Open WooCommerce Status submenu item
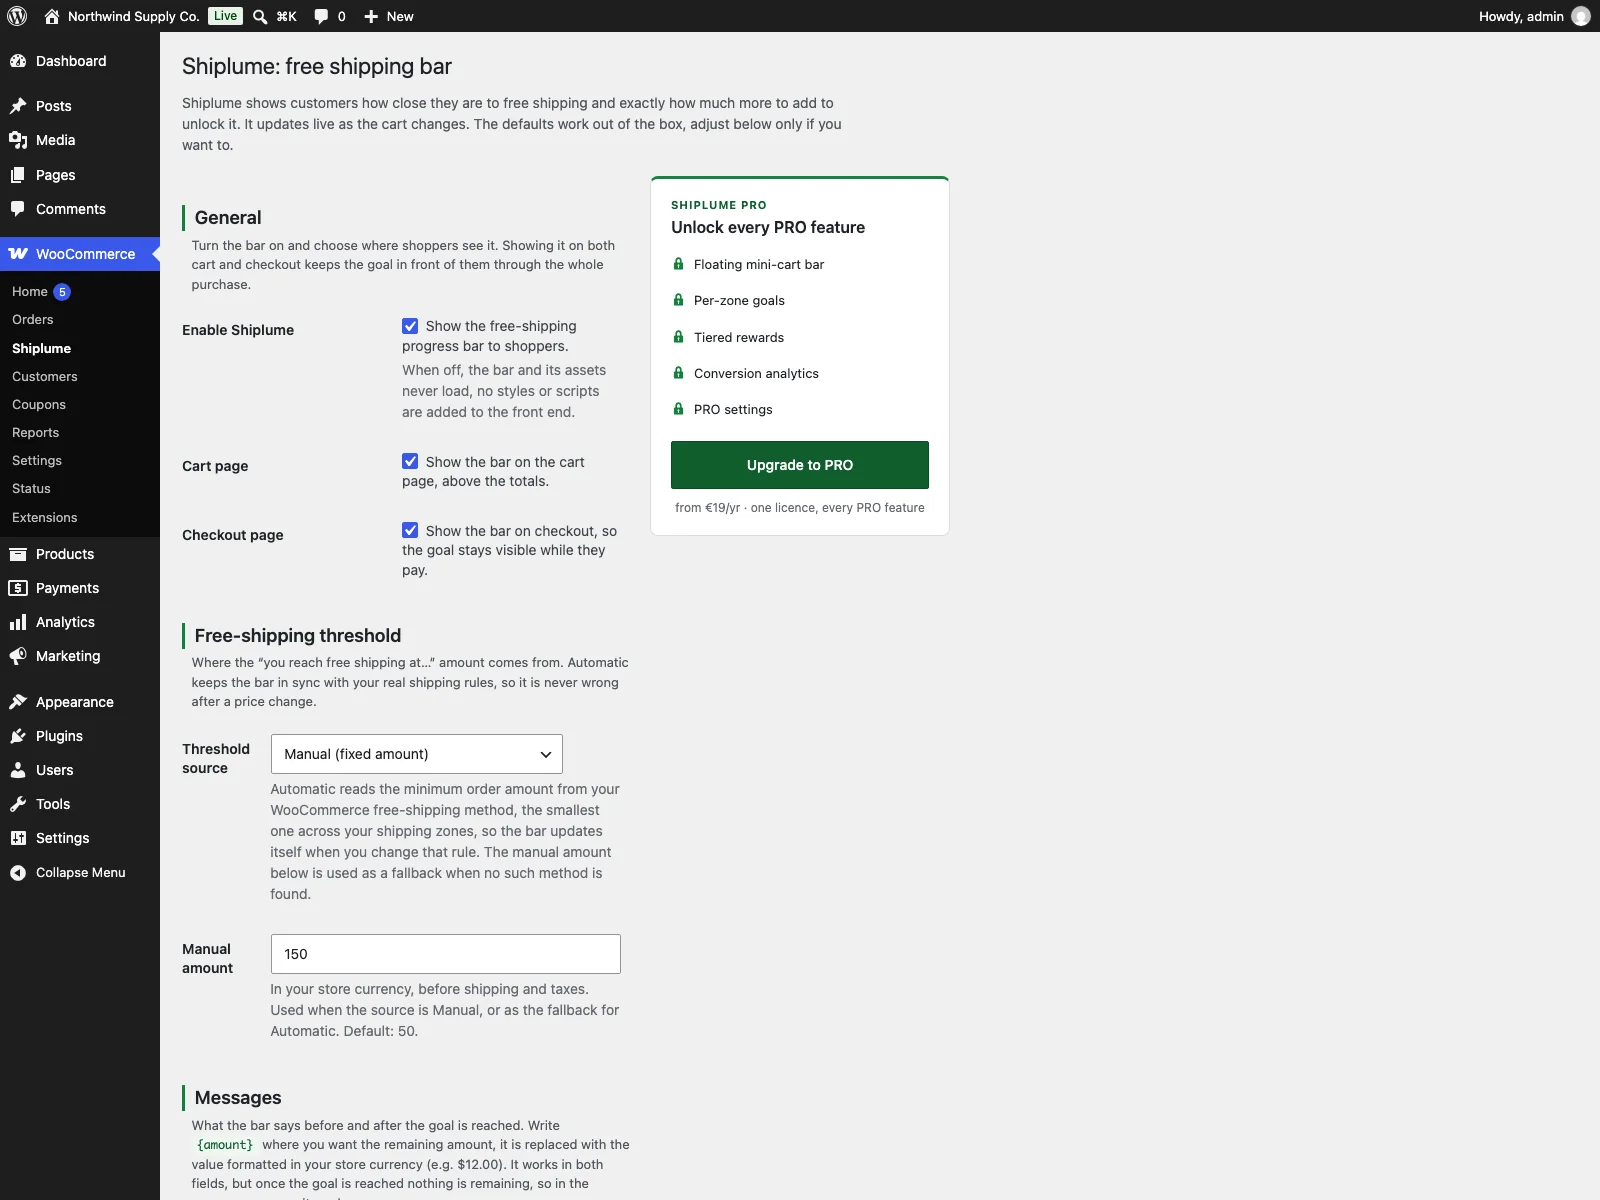Screen dimensions: 1600x1200 coord(31,489)
